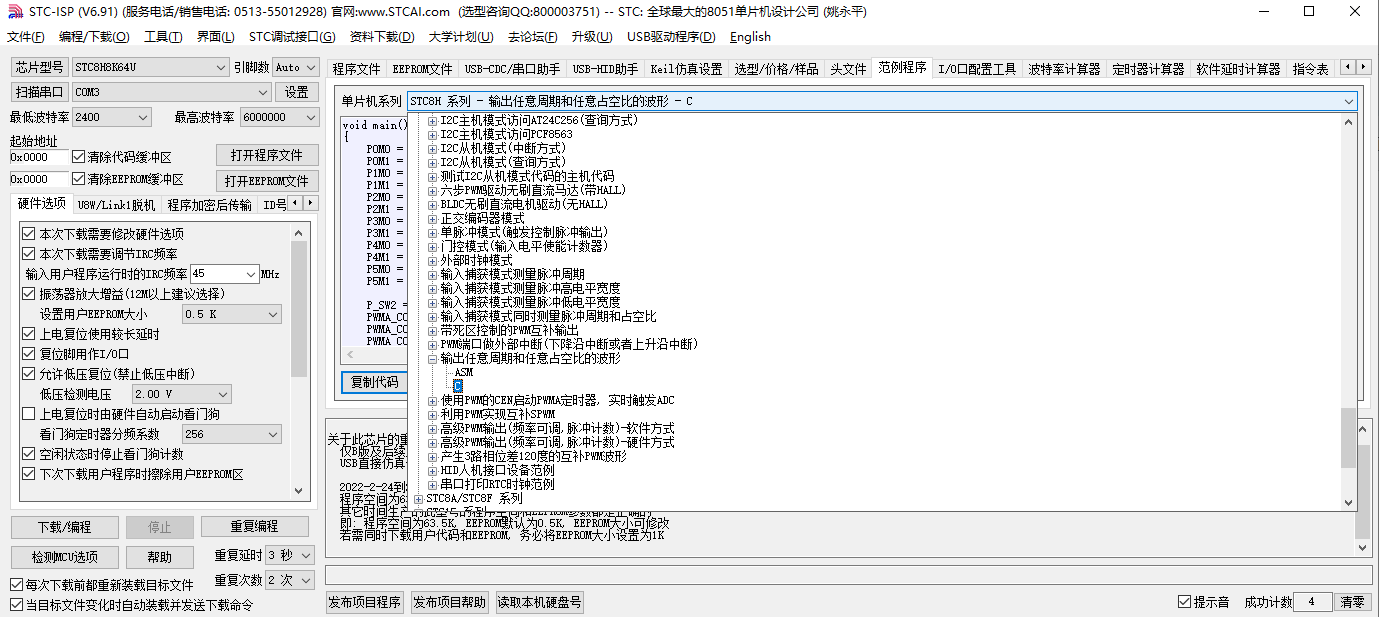This screenshot has height=617, width=1379.
Task: Open the 引脚数 Auto dropdown
Action: 296,67
